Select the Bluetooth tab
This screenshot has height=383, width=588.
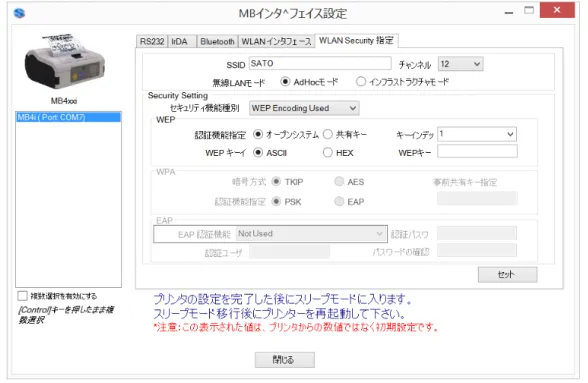pyautogui.click(x=217, y=41)
